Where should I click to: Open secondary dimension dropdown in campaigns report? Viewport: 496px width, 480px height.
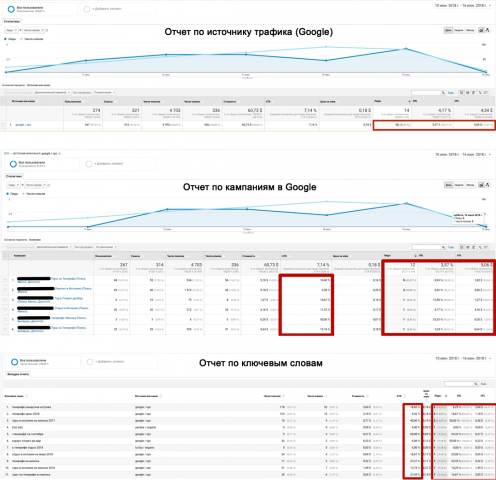click(x=54, y=247)
